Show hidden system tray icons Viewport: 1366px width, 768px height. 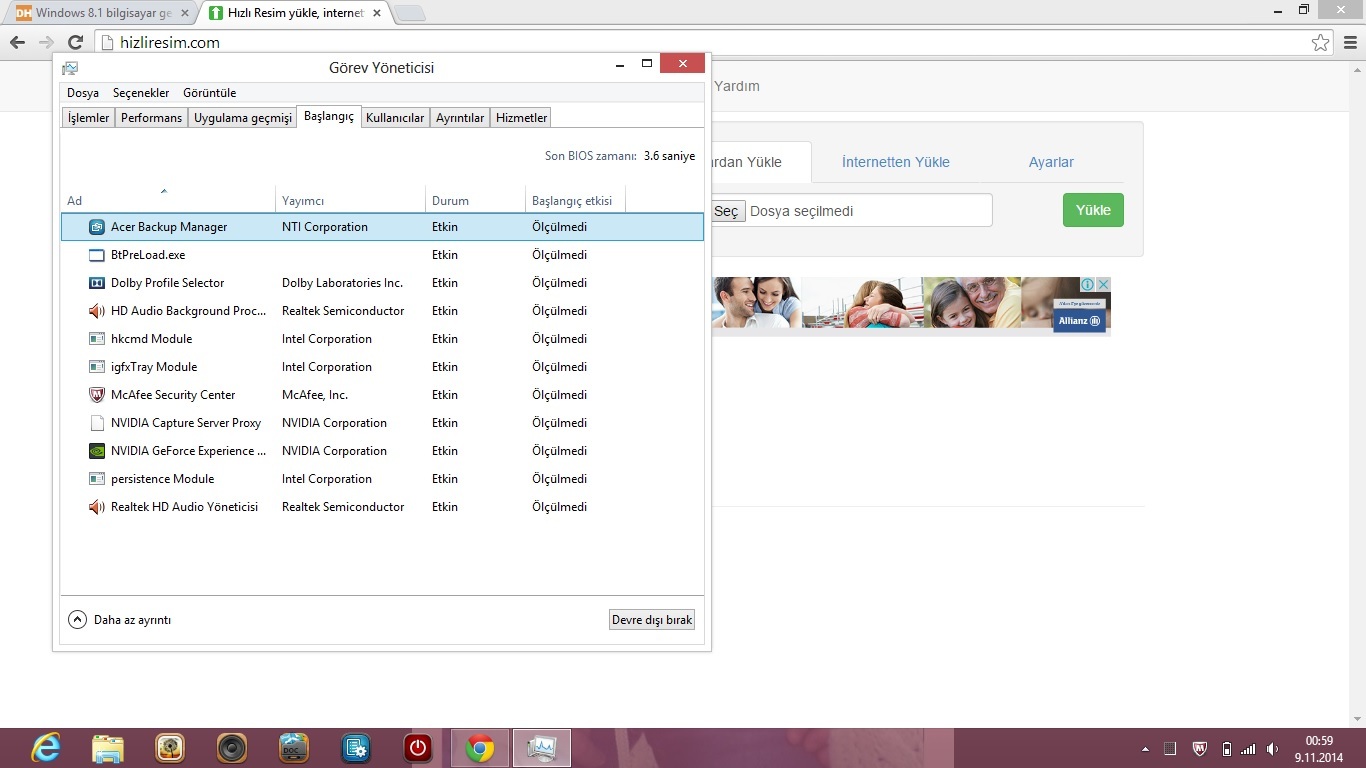[x=1145, y=749]
